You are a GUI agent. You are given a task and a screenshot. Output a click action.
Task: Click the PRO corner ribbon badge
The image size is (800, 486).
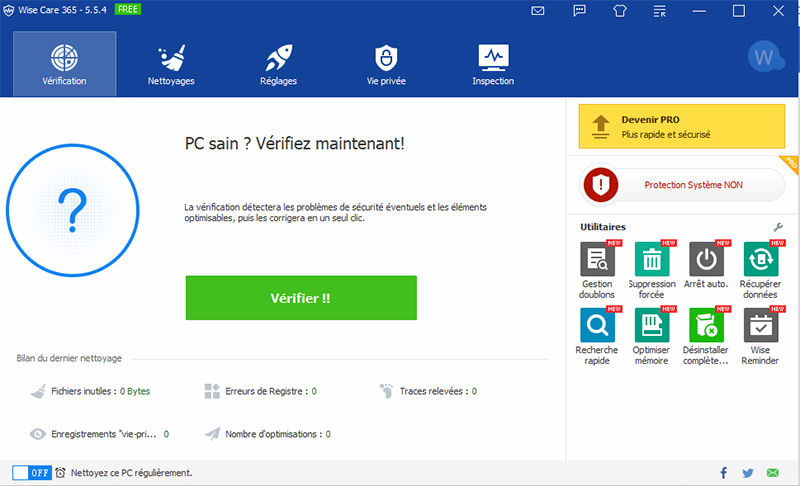coord(790,164)
